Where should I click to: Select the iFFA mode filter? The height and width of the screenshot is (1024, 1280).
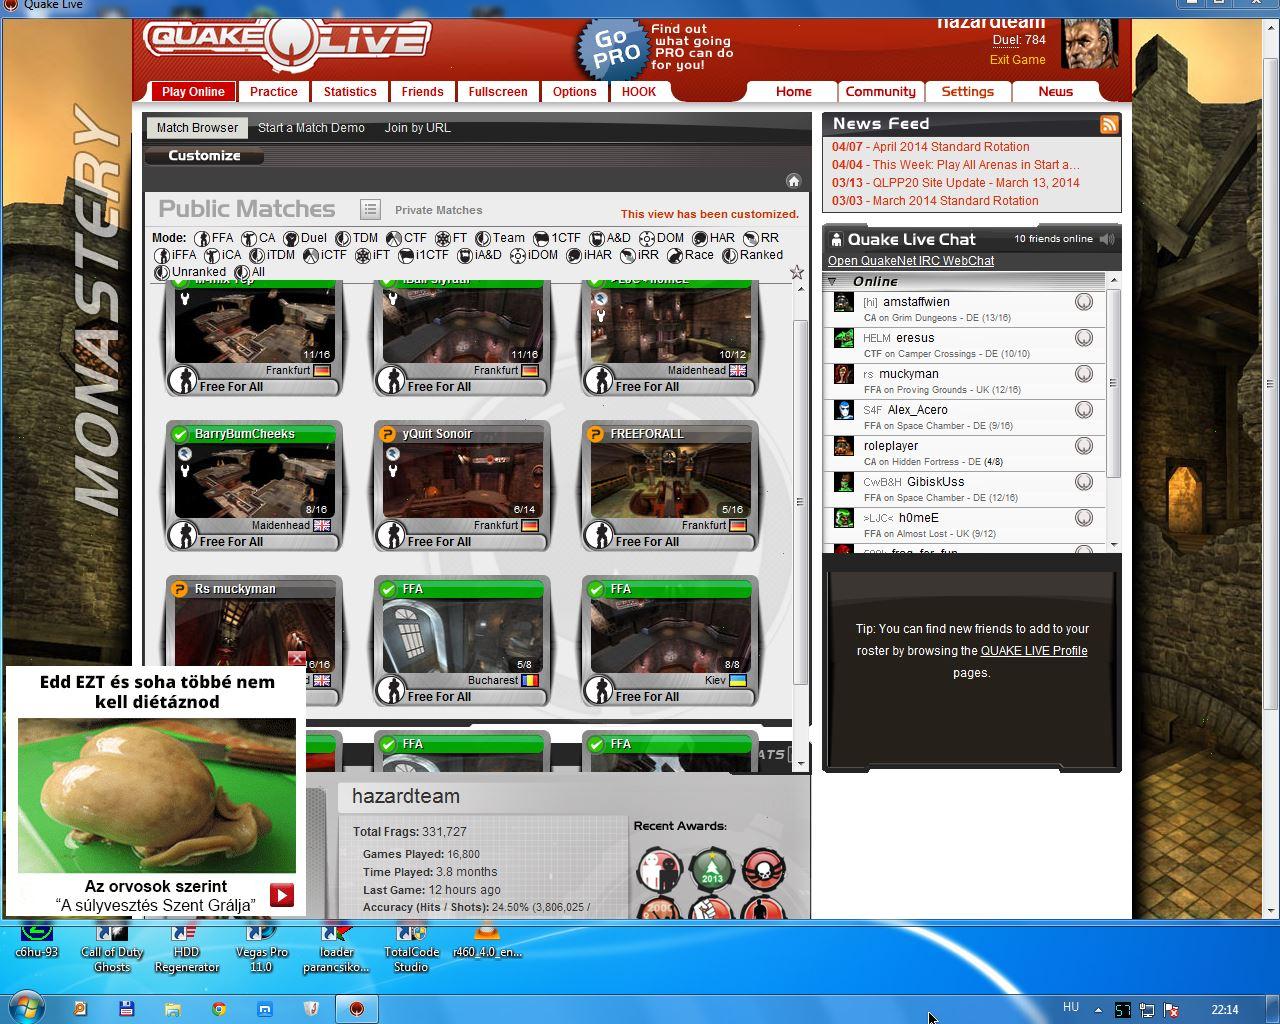pyautogui.click(x=176, y=255)
